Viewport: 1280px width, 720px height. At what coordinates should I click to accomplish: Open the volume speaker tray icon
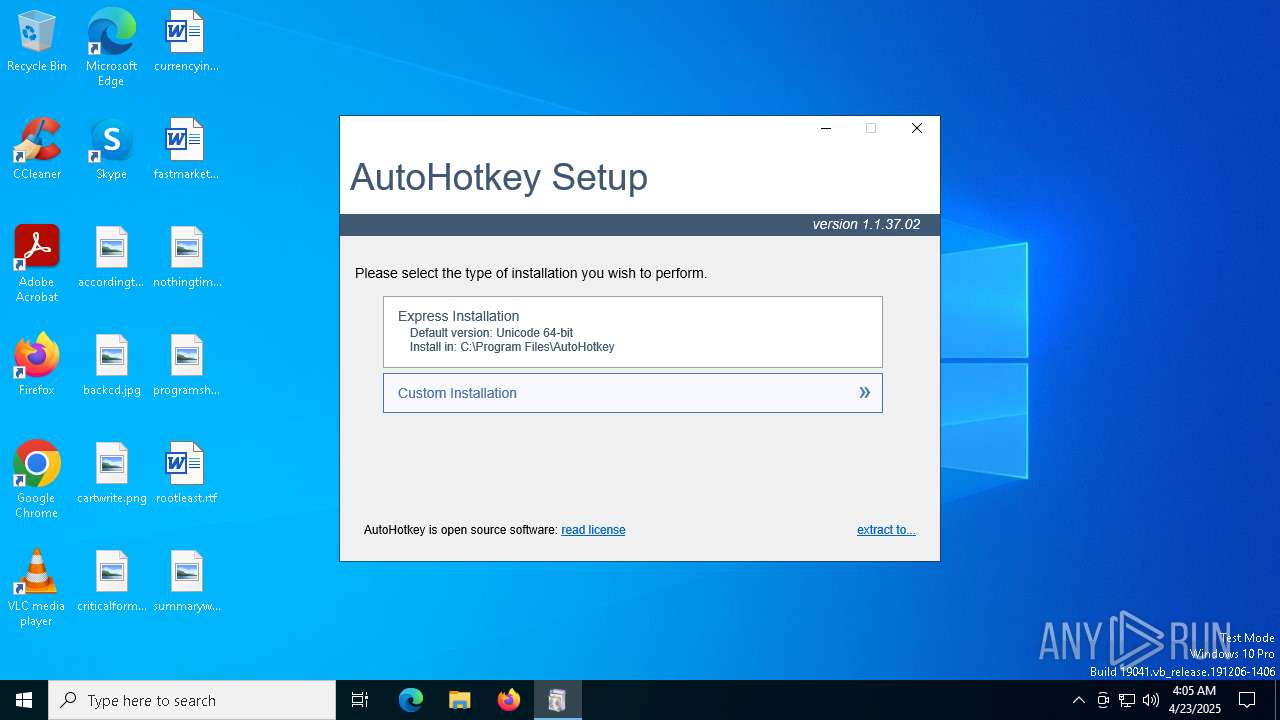1151,700
